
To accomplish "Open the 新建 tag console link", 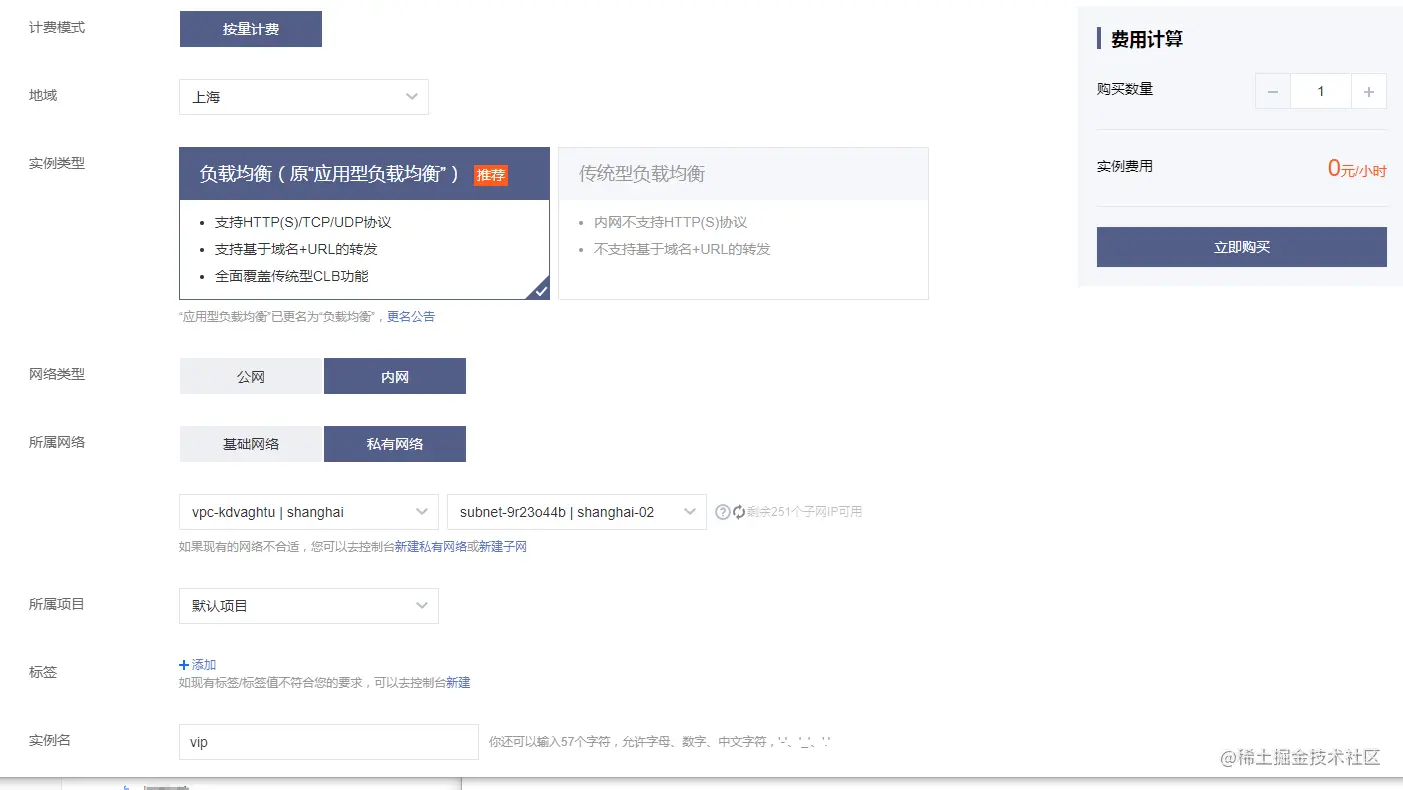I will (458, 683).
